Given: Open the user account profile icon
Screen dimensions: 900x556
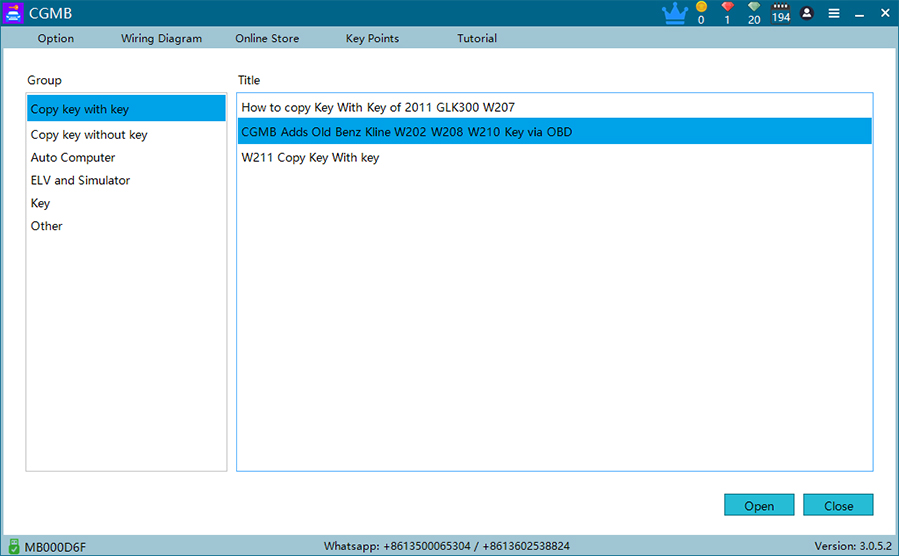Looking at the screenshot, I should coord(807,13).
